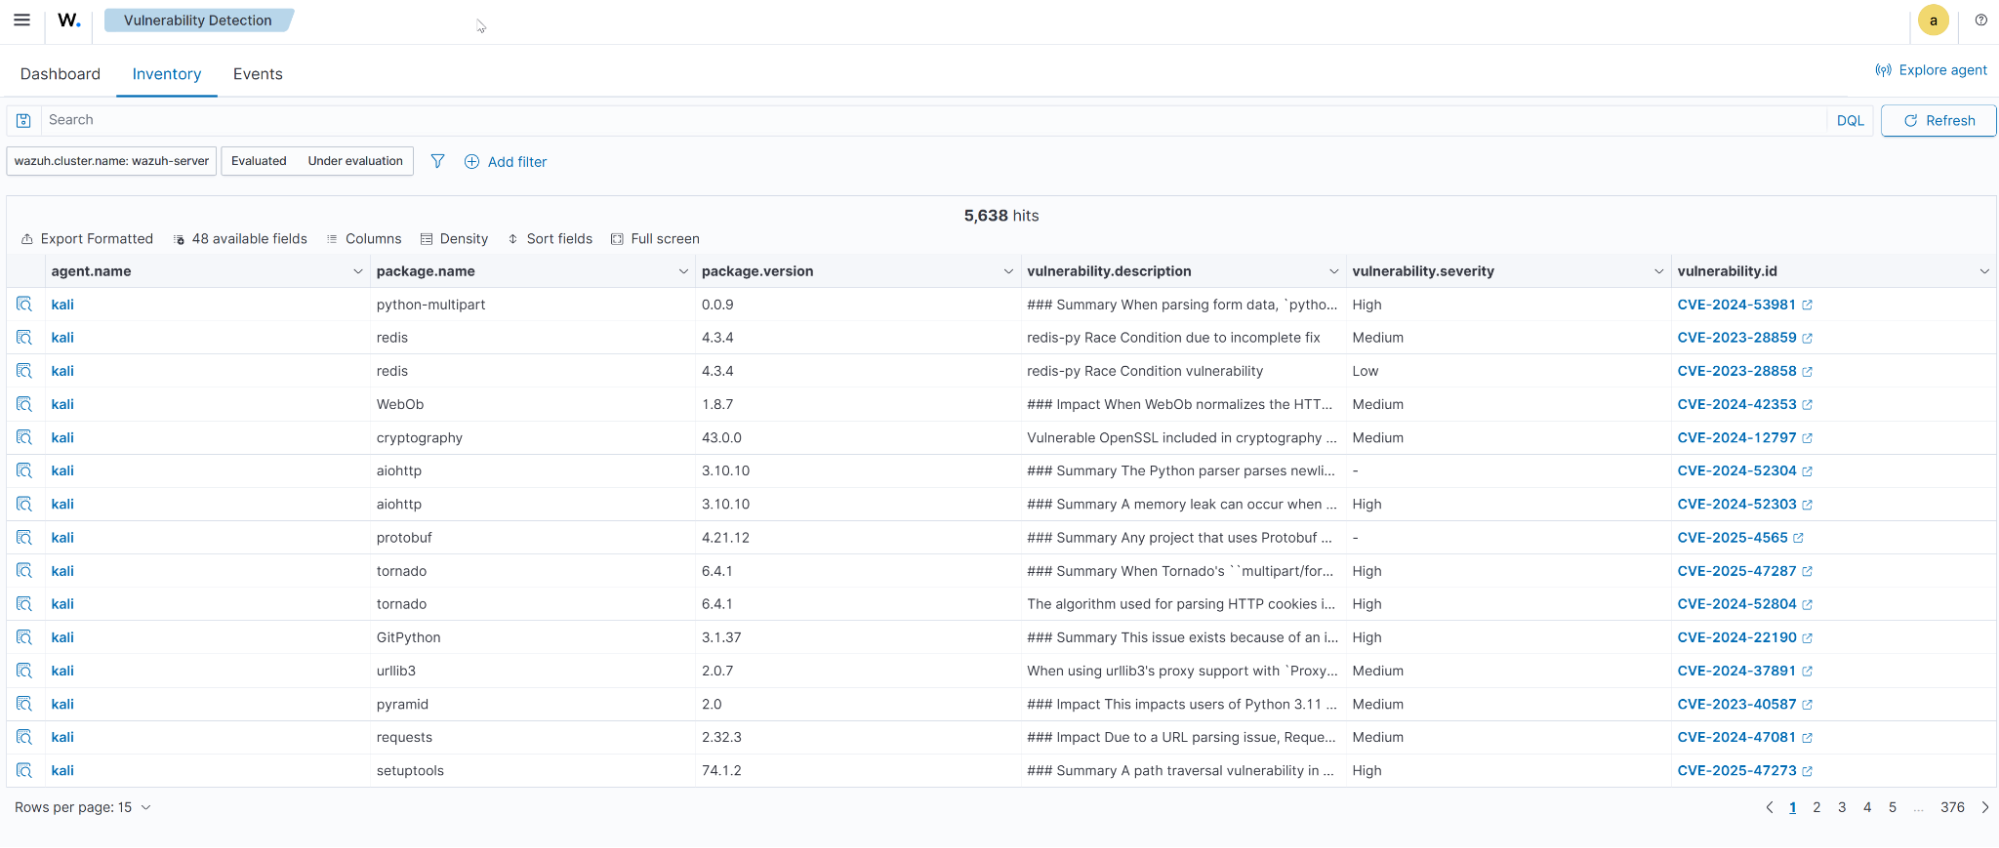This screenshot has height=848, width=1999.
Task: Click the Wazuh home logo
Action: [69, 20]
